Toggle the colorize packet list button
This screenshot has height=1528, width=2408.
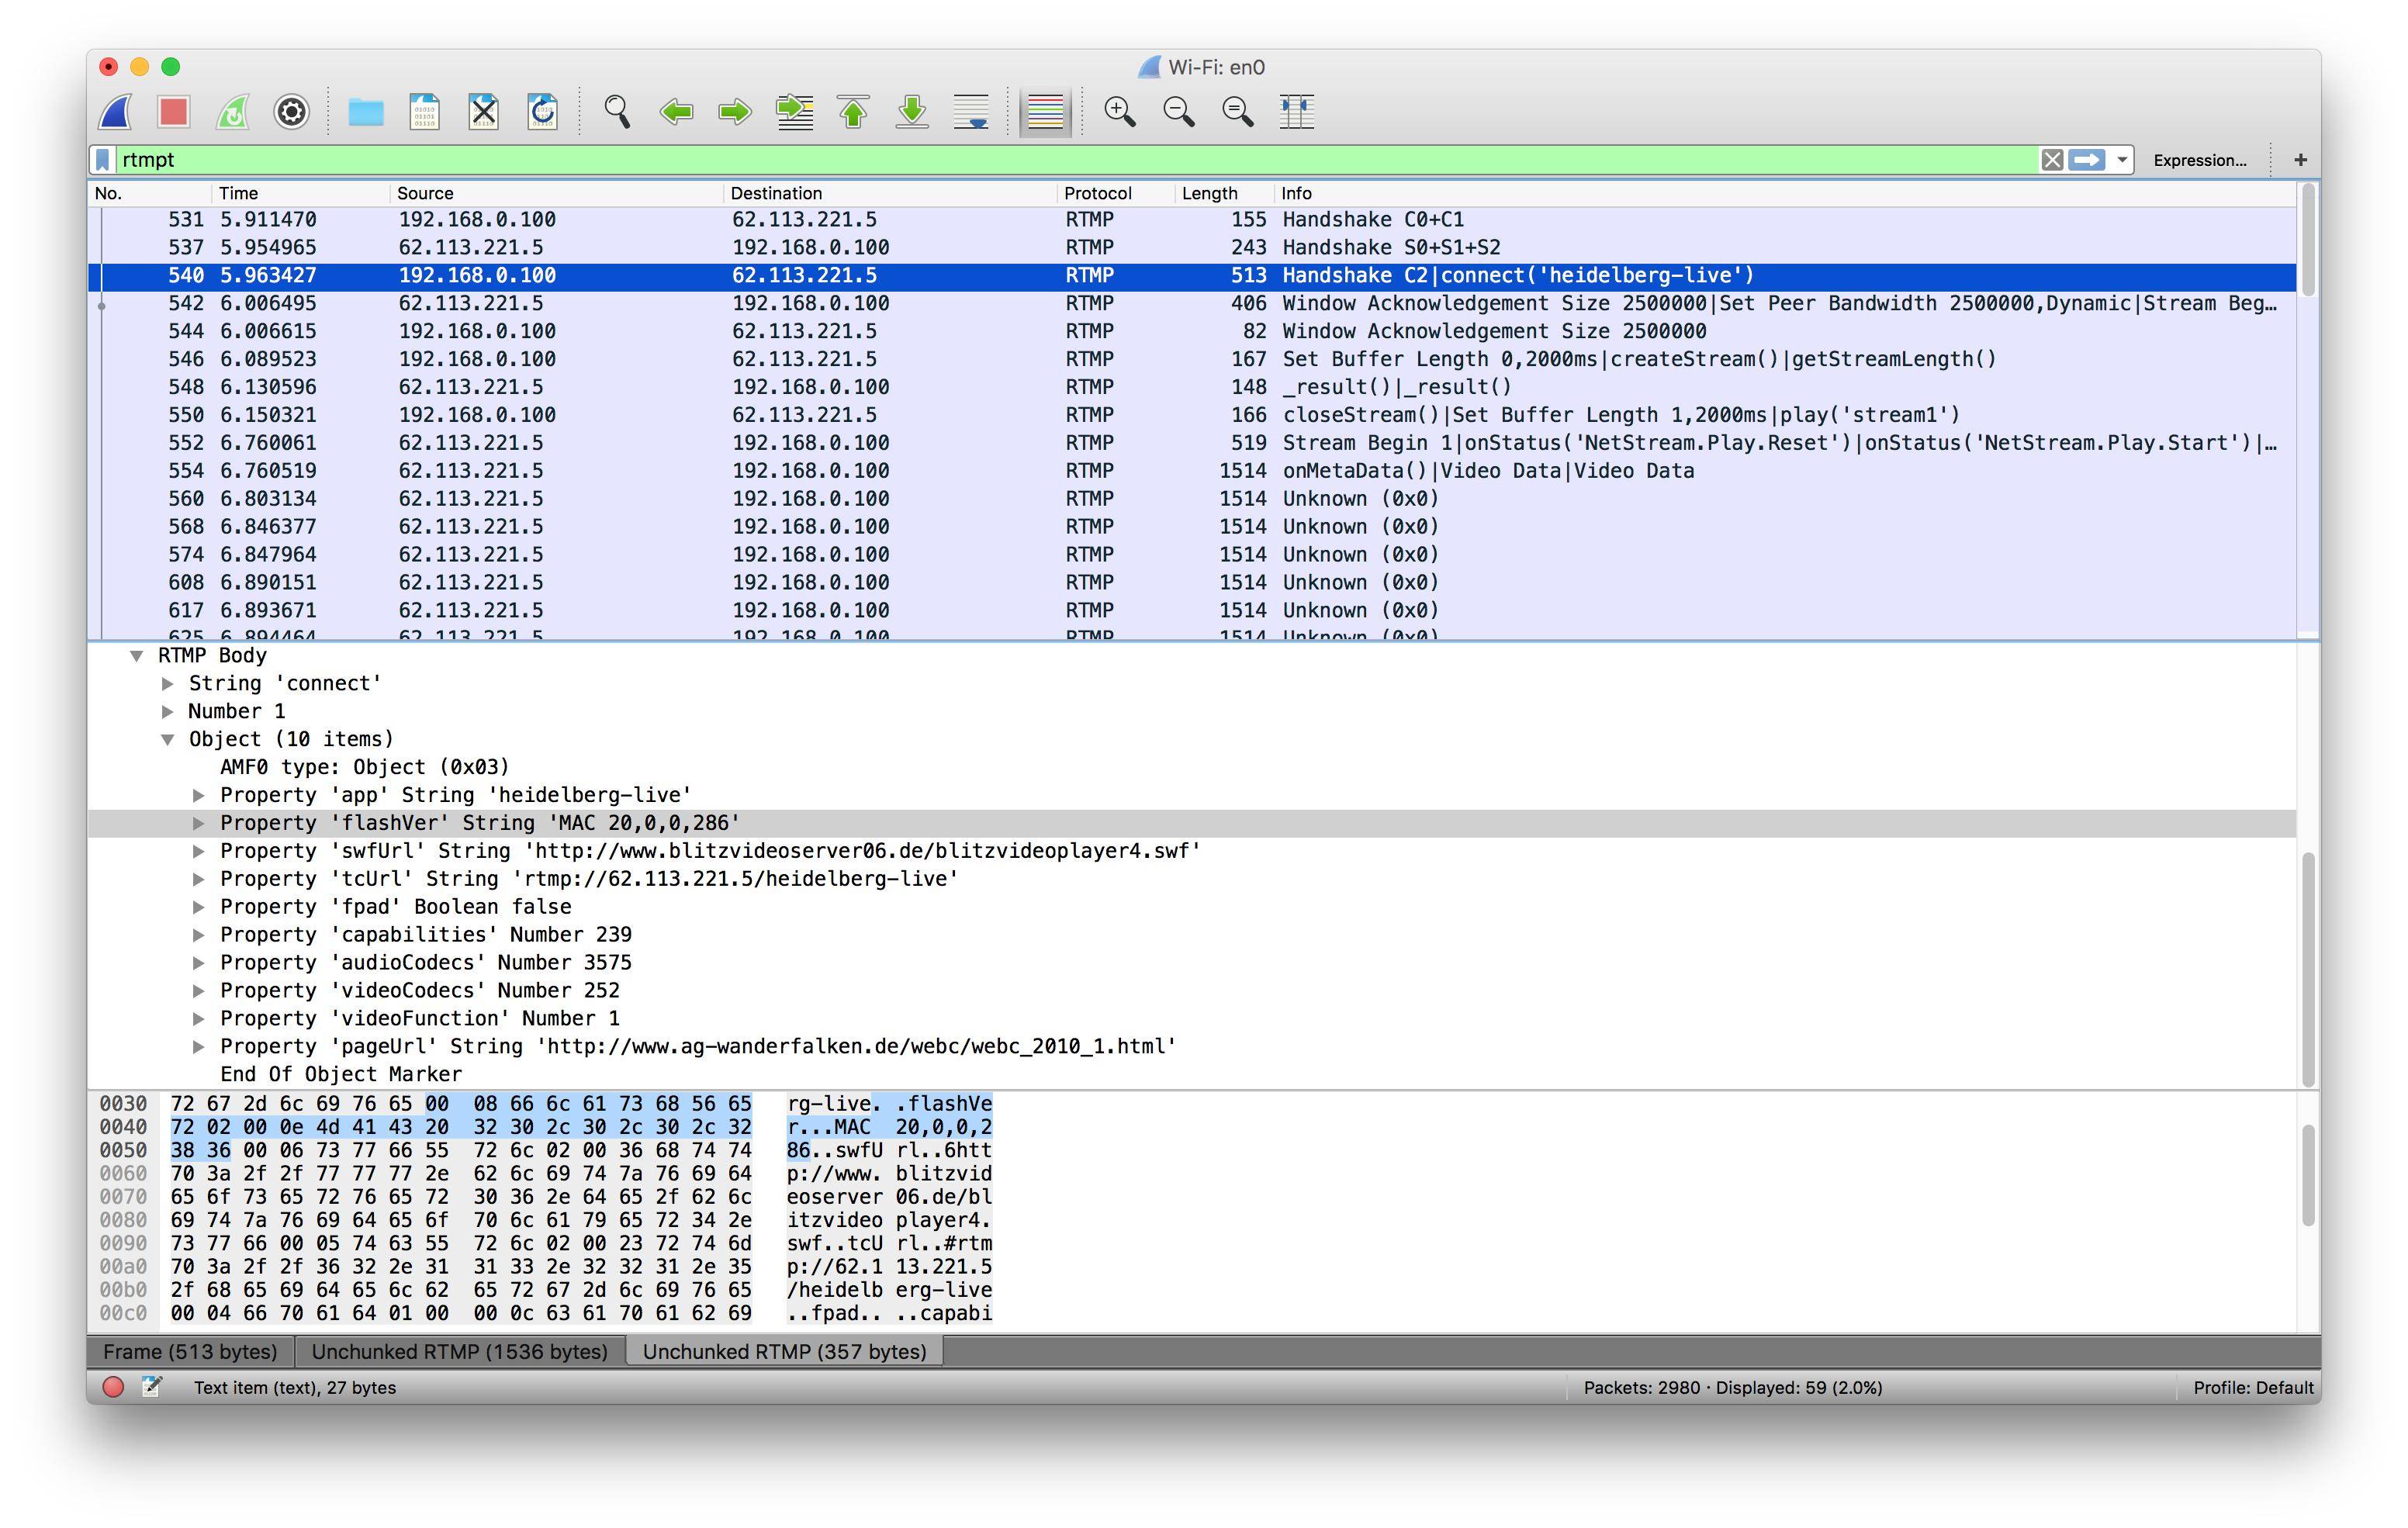click(x=1045, y=111)
